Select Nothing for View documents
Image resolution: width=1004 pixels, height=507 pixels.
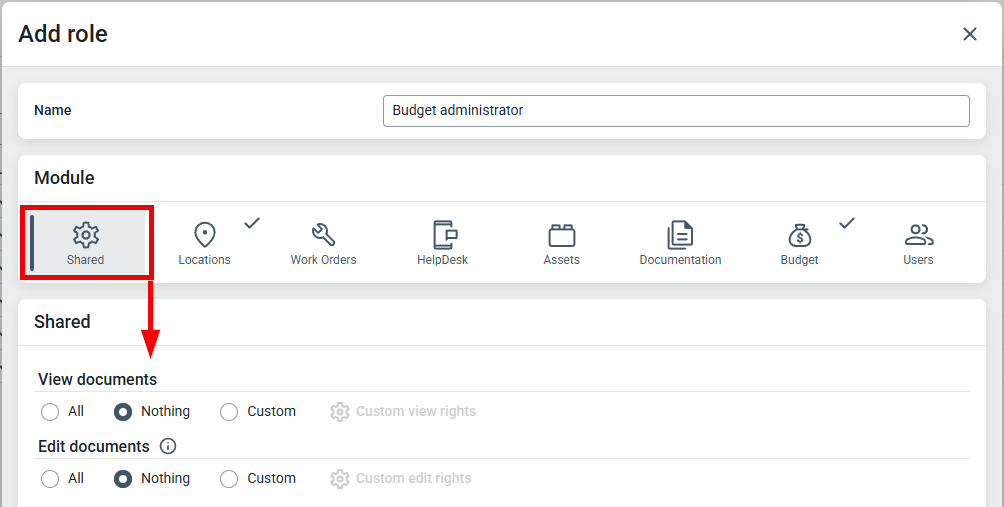(x=123, y=412)
